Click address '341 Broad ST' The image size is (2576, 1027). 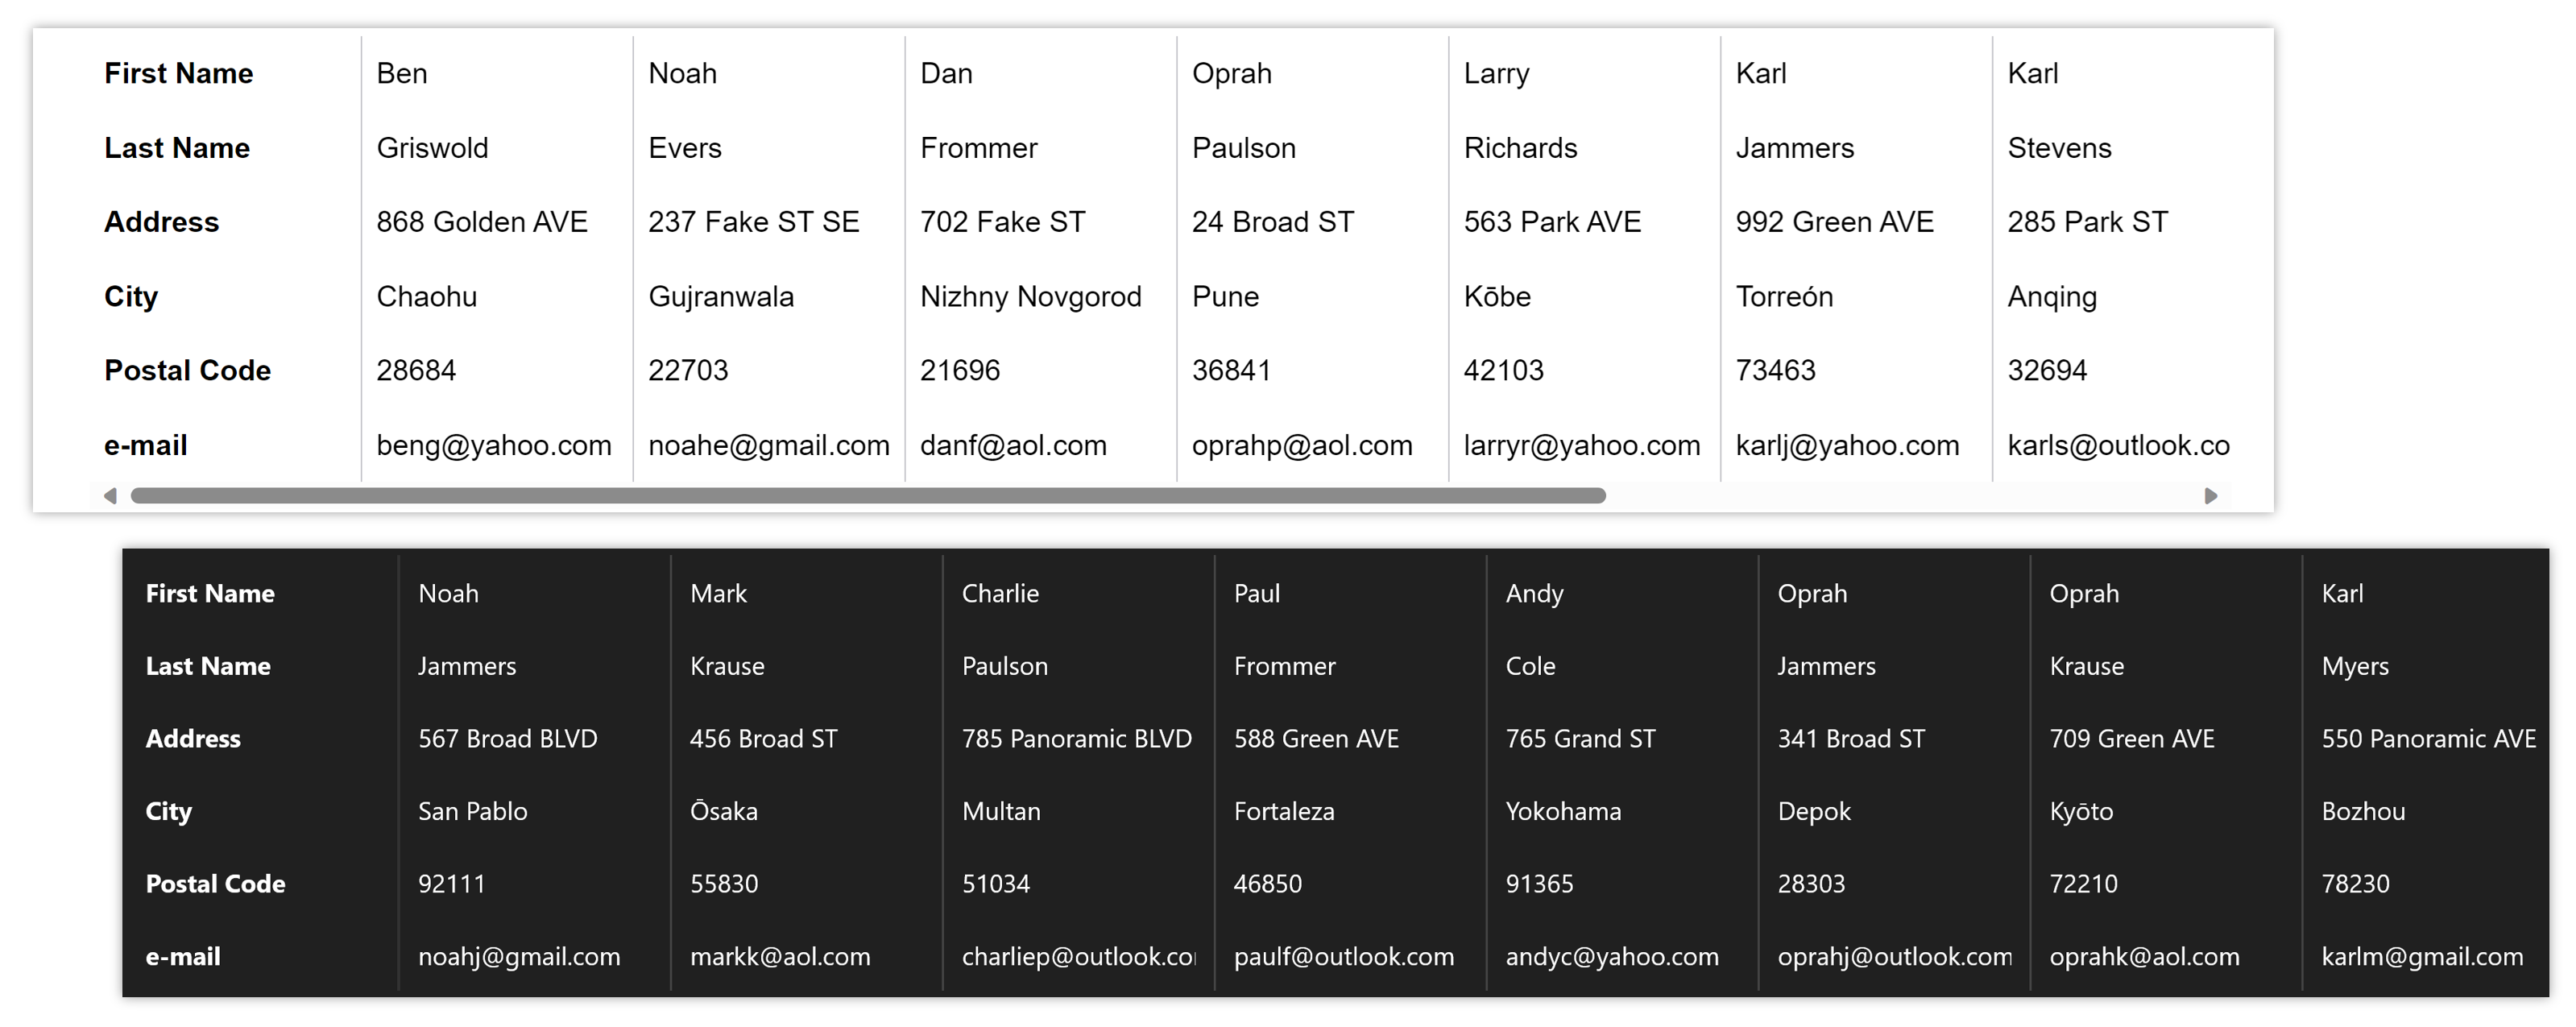point(1851,739)
